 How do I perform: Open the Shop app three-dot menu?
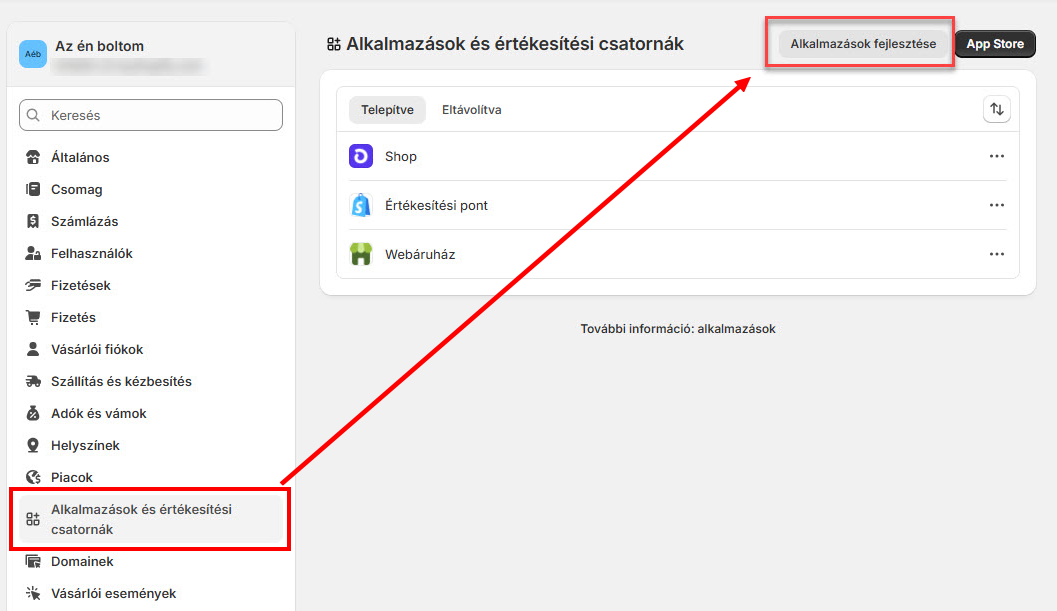point(996,156)
